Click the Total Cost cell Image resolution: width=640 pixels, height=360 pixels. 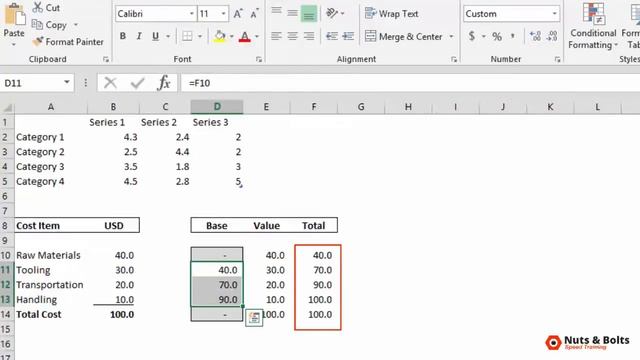click(x=51, y=314)
